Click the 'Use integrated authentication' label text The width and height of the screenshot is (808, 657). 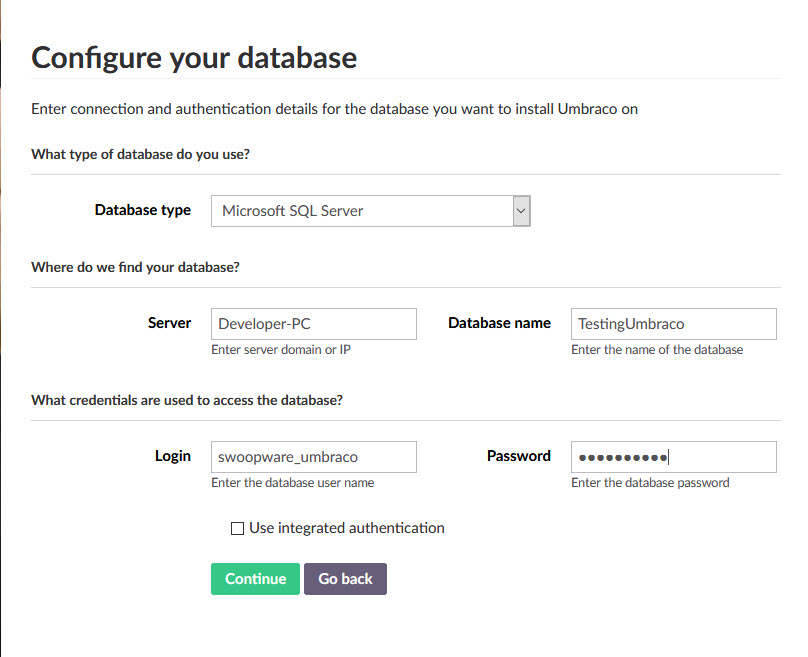(347, 528)
